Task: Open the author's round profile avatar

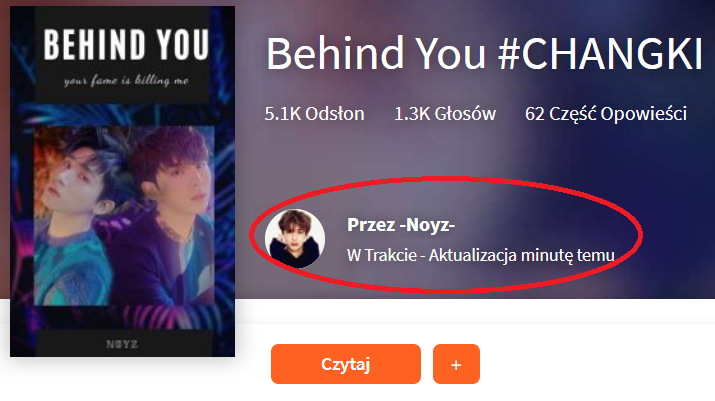Action: [295, 238]
